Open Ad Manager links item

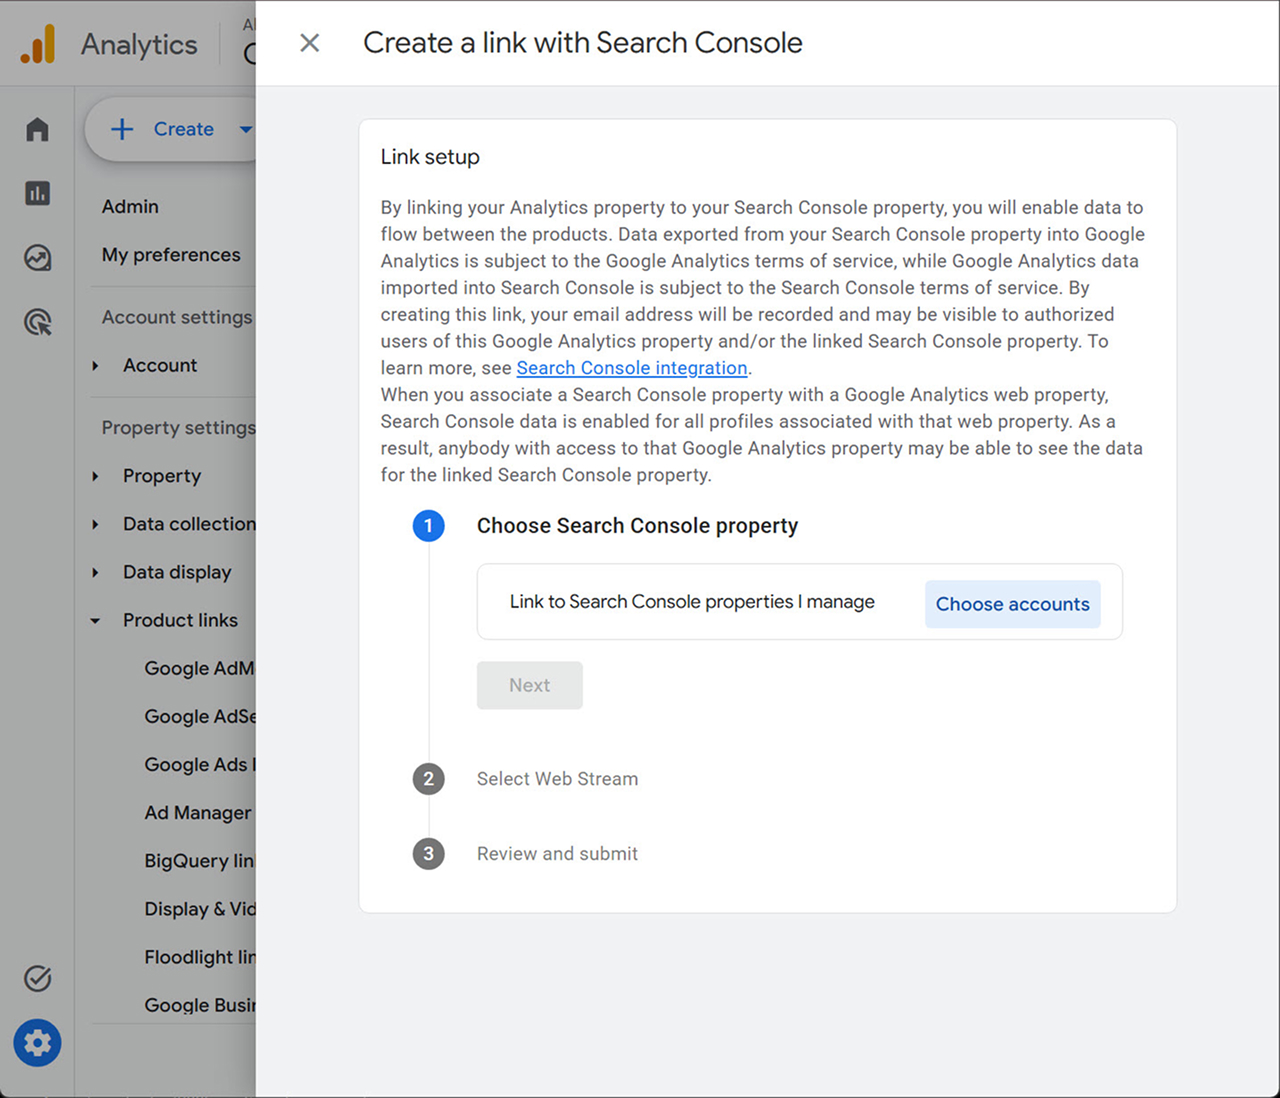point(198,813)
